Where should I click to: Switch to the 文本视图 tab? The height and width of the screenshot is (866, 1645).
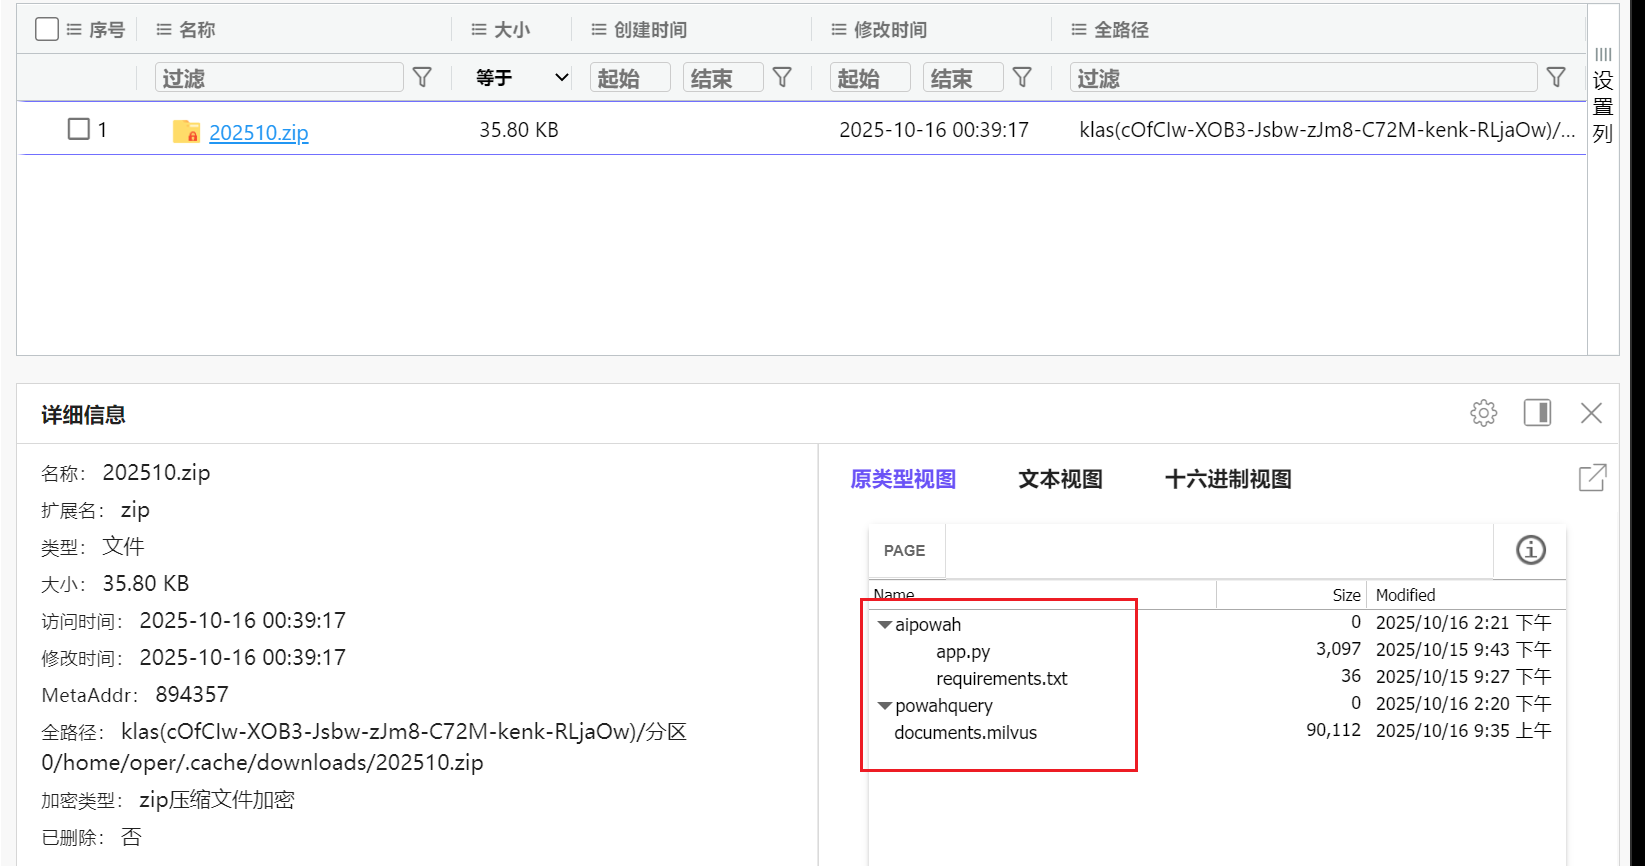click(x=1060, y=479)
